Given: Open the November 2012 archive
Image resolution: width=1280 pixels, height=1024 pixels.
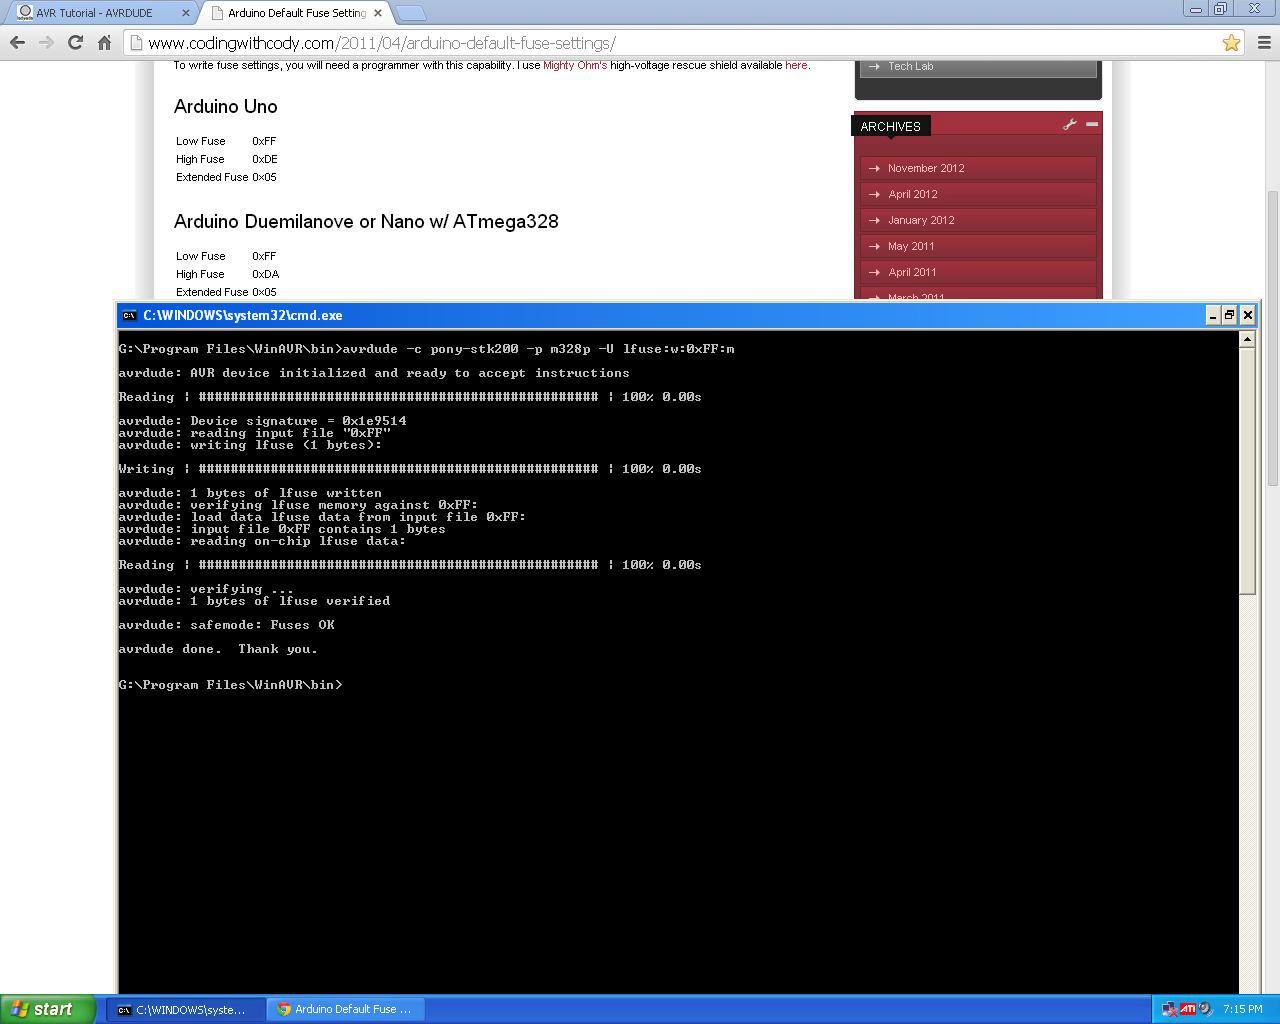Looking at the screenshot, I should 926,168.
